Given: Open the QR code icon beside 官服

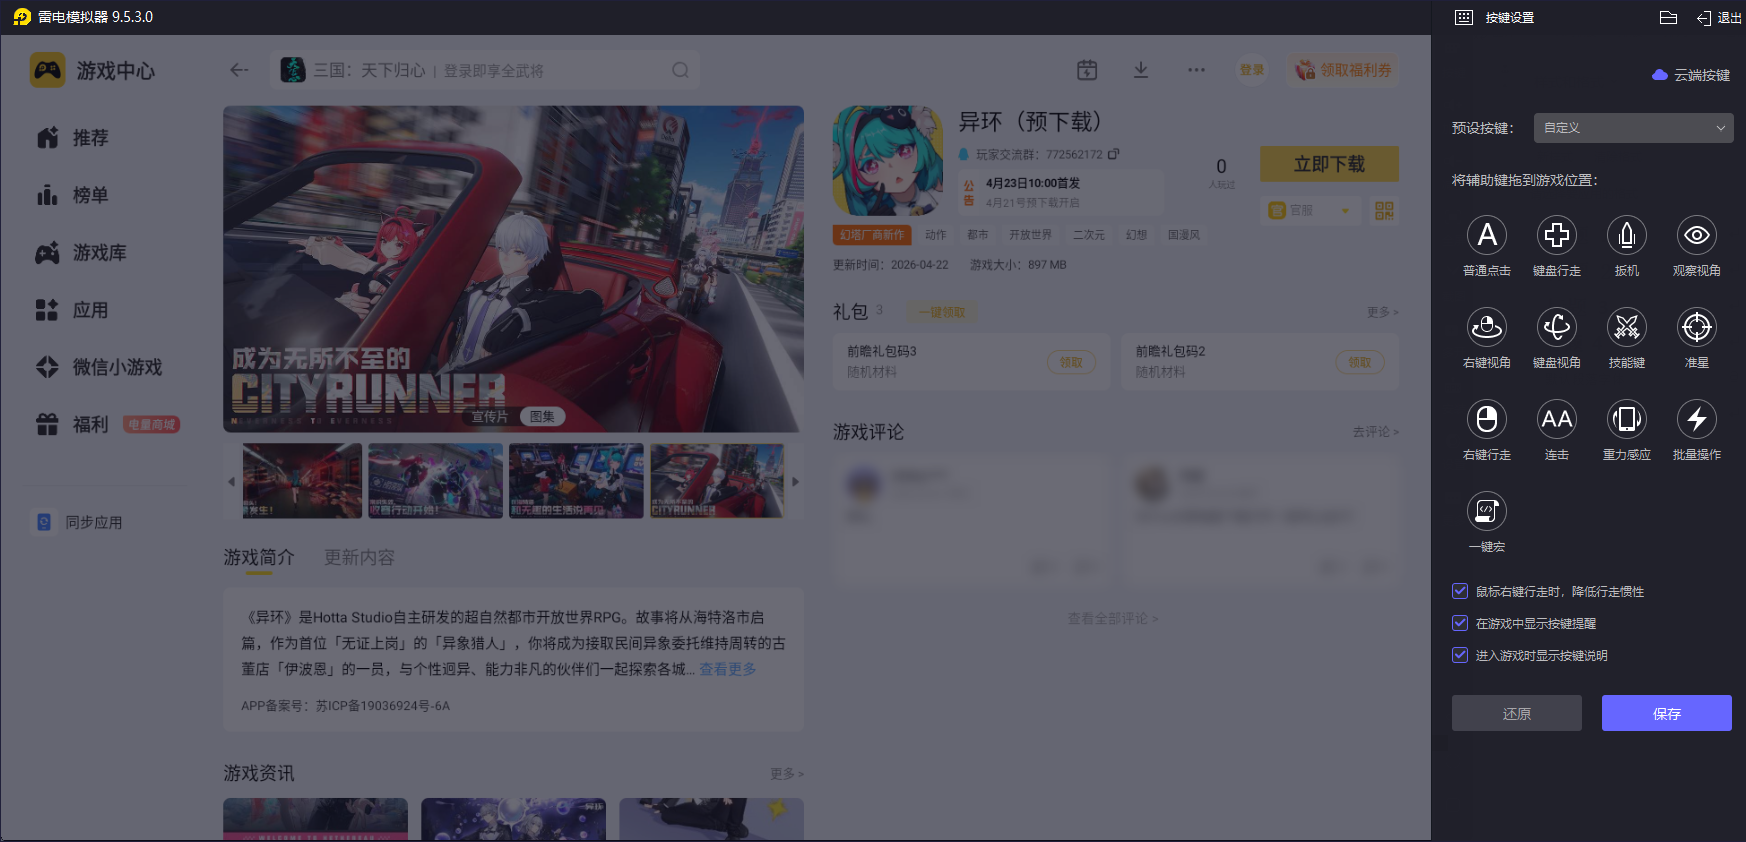Looking at the screenshot, I should 1384,210.
